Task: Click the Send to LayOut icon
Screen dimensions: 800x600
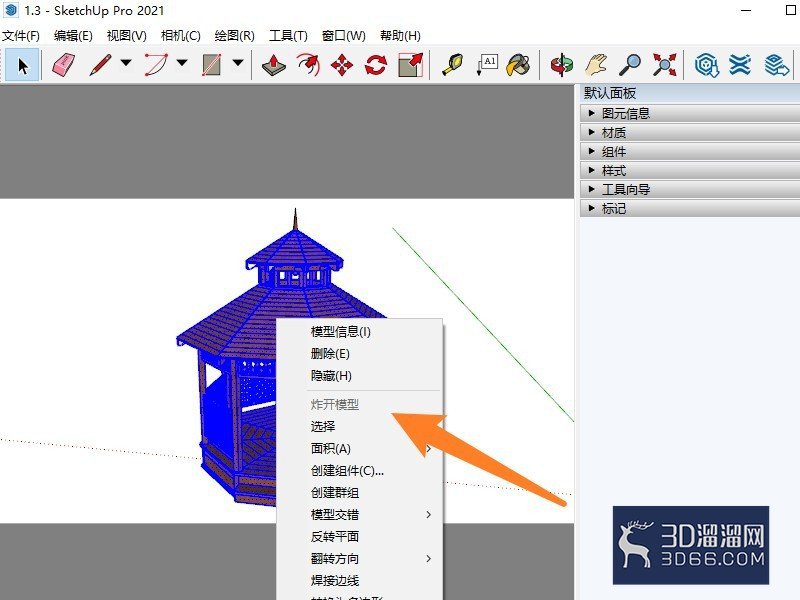Action: [777, 65]
